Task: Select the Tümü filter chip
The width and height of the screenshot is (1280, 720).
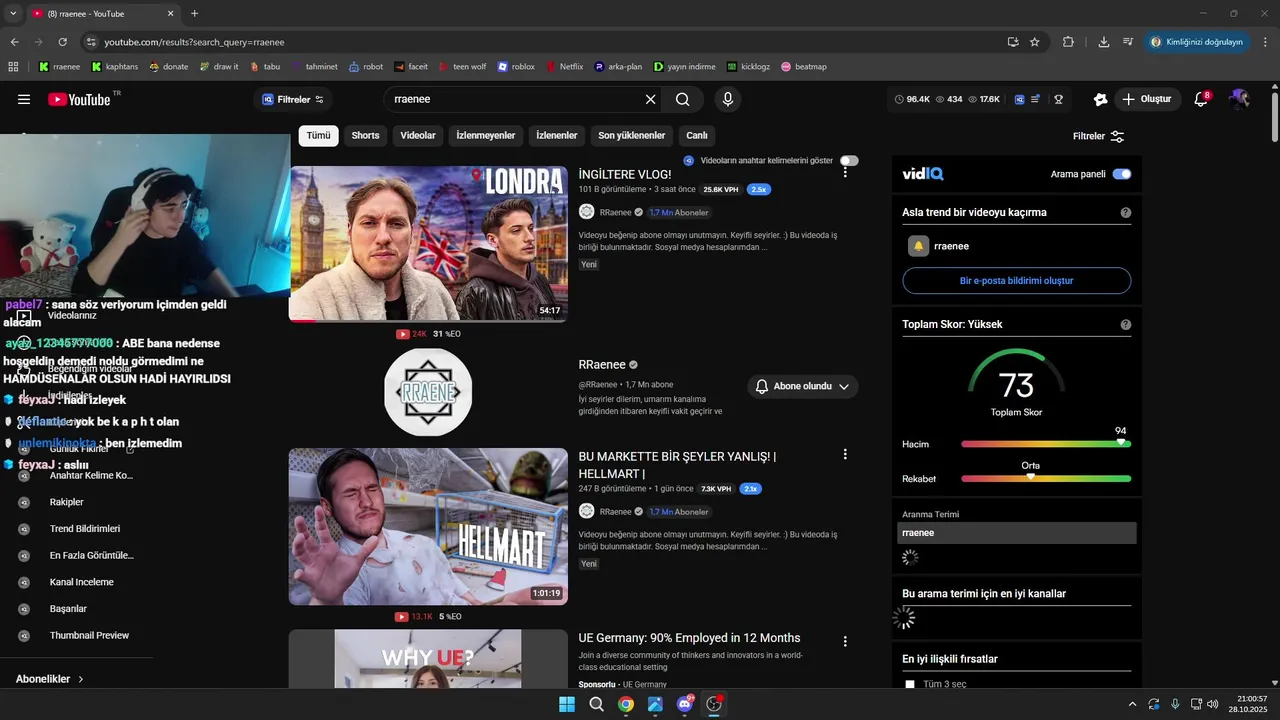Action: click(318, 136)
